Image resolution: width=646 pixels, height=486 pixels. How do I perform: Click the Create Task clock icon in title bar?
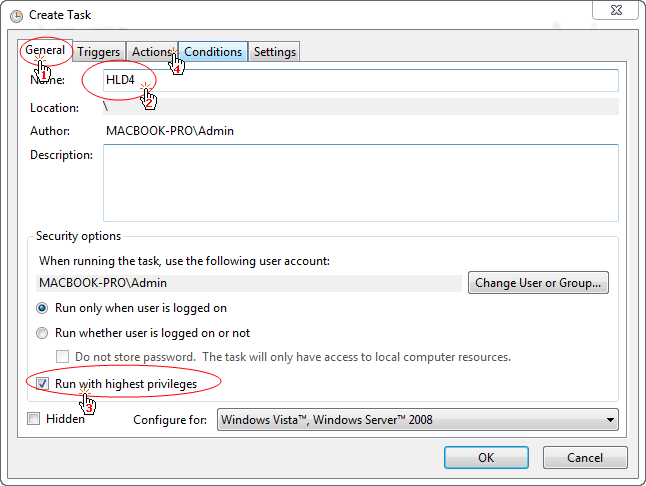[16, 16]
